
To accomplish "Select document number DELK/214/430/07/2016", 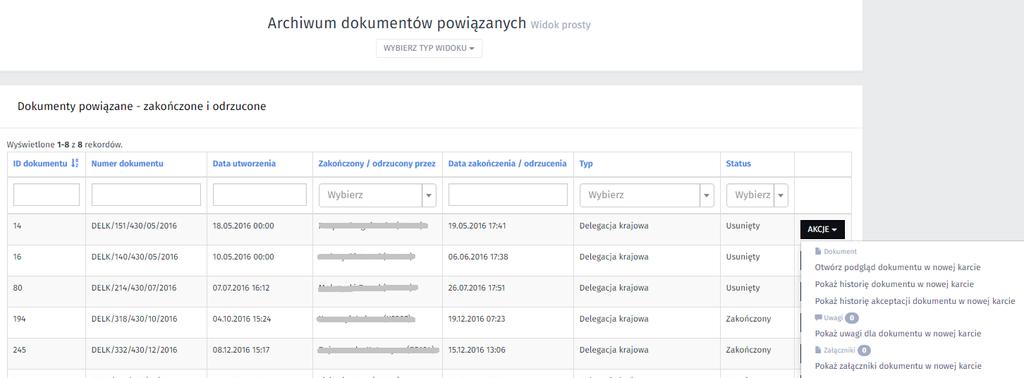I will click(x=134, y=288).
